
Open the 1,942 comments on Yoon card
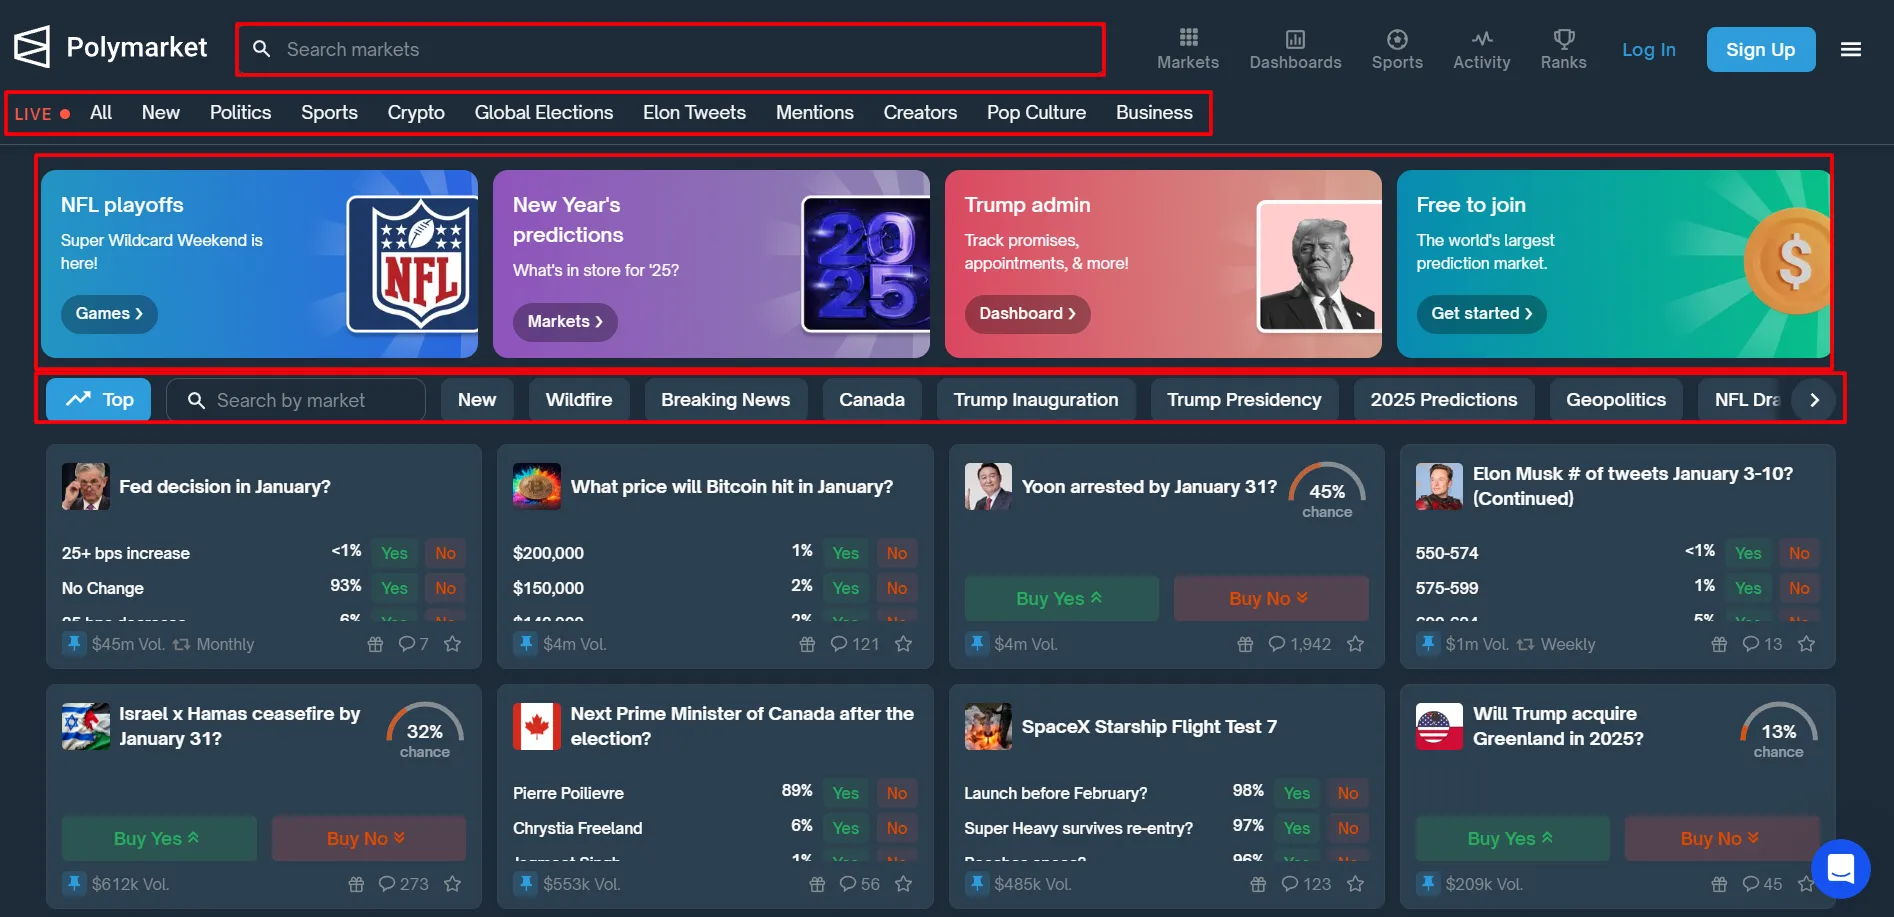click(1300, 644)
